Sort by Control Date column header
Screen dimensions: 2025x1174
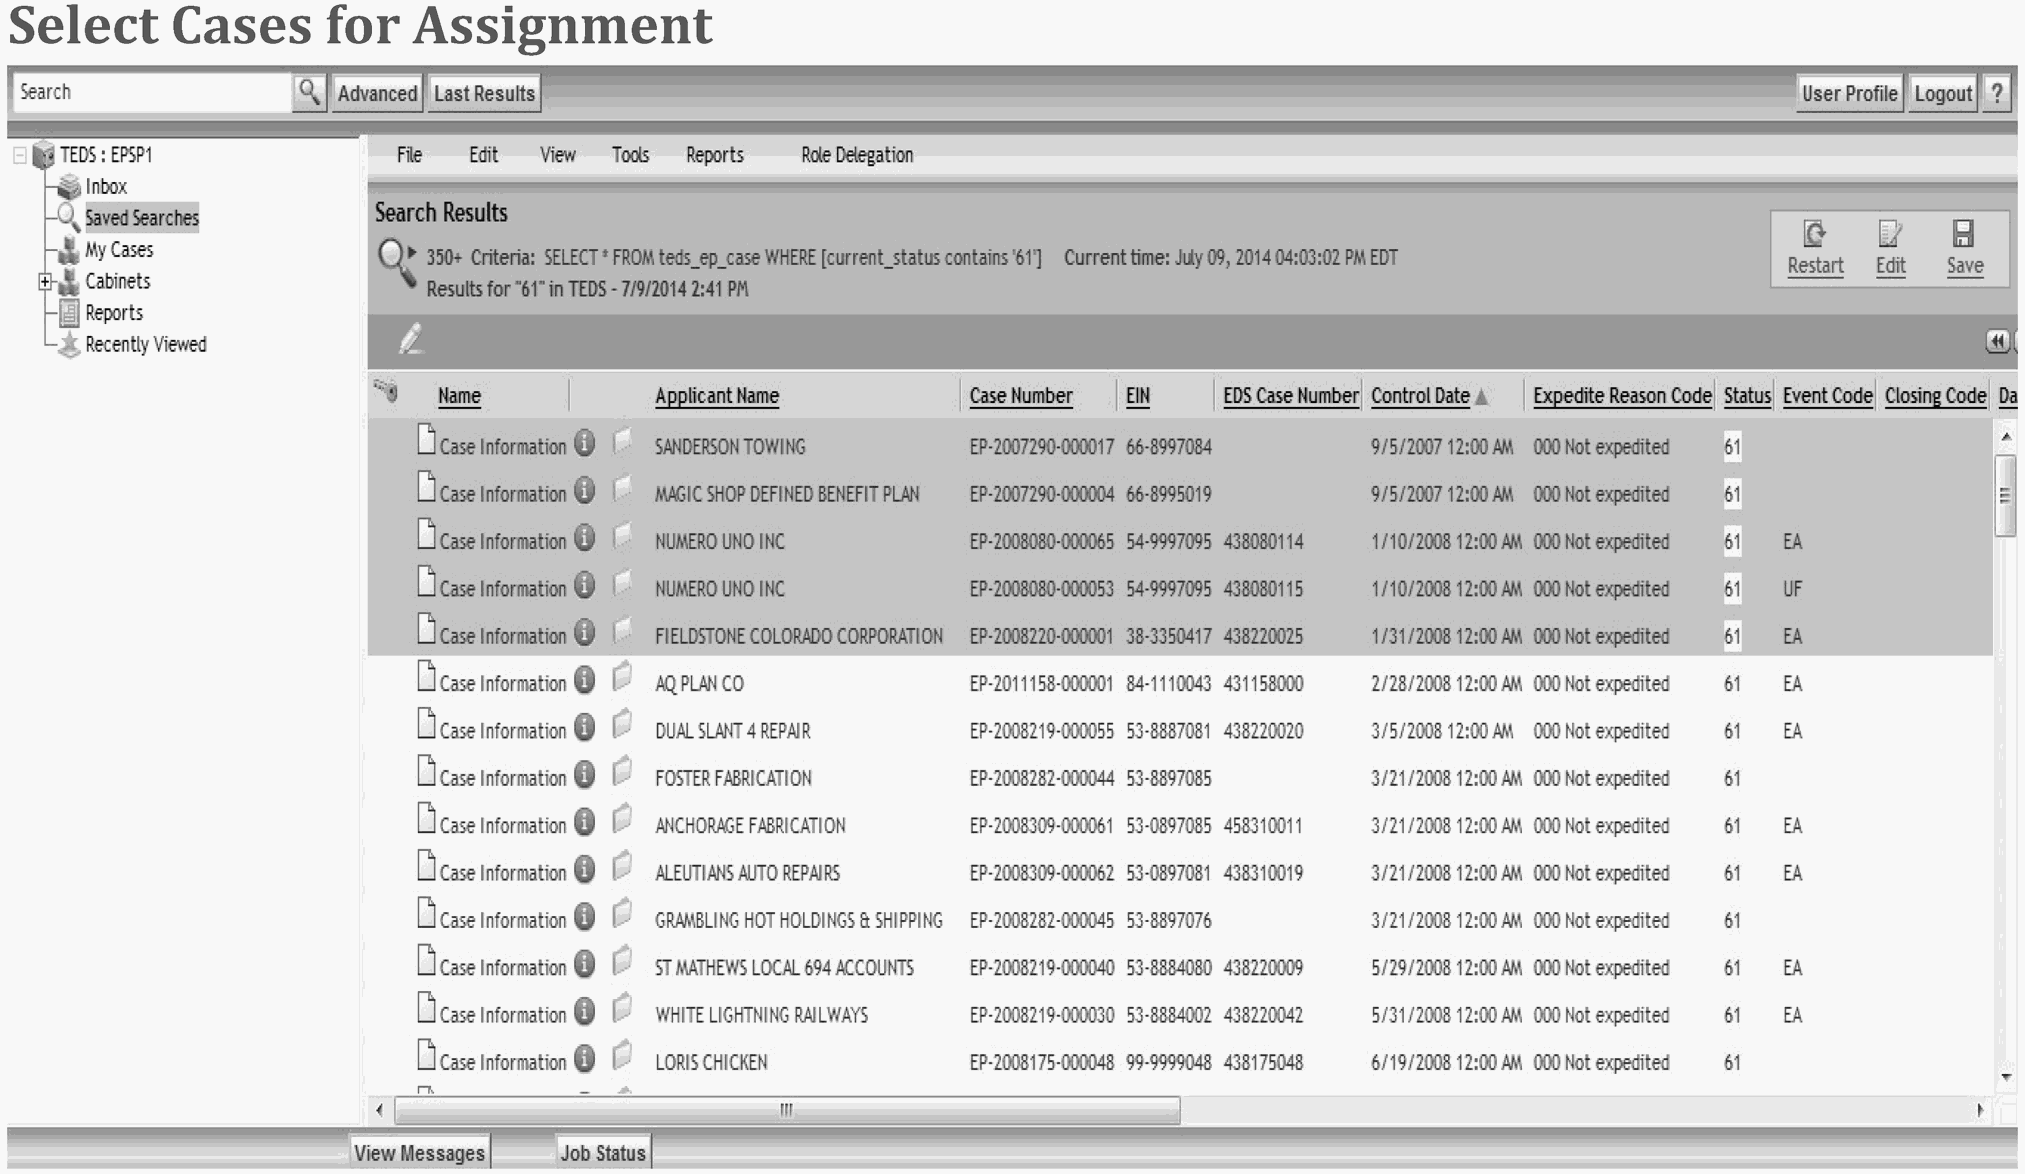[1419, 396]
